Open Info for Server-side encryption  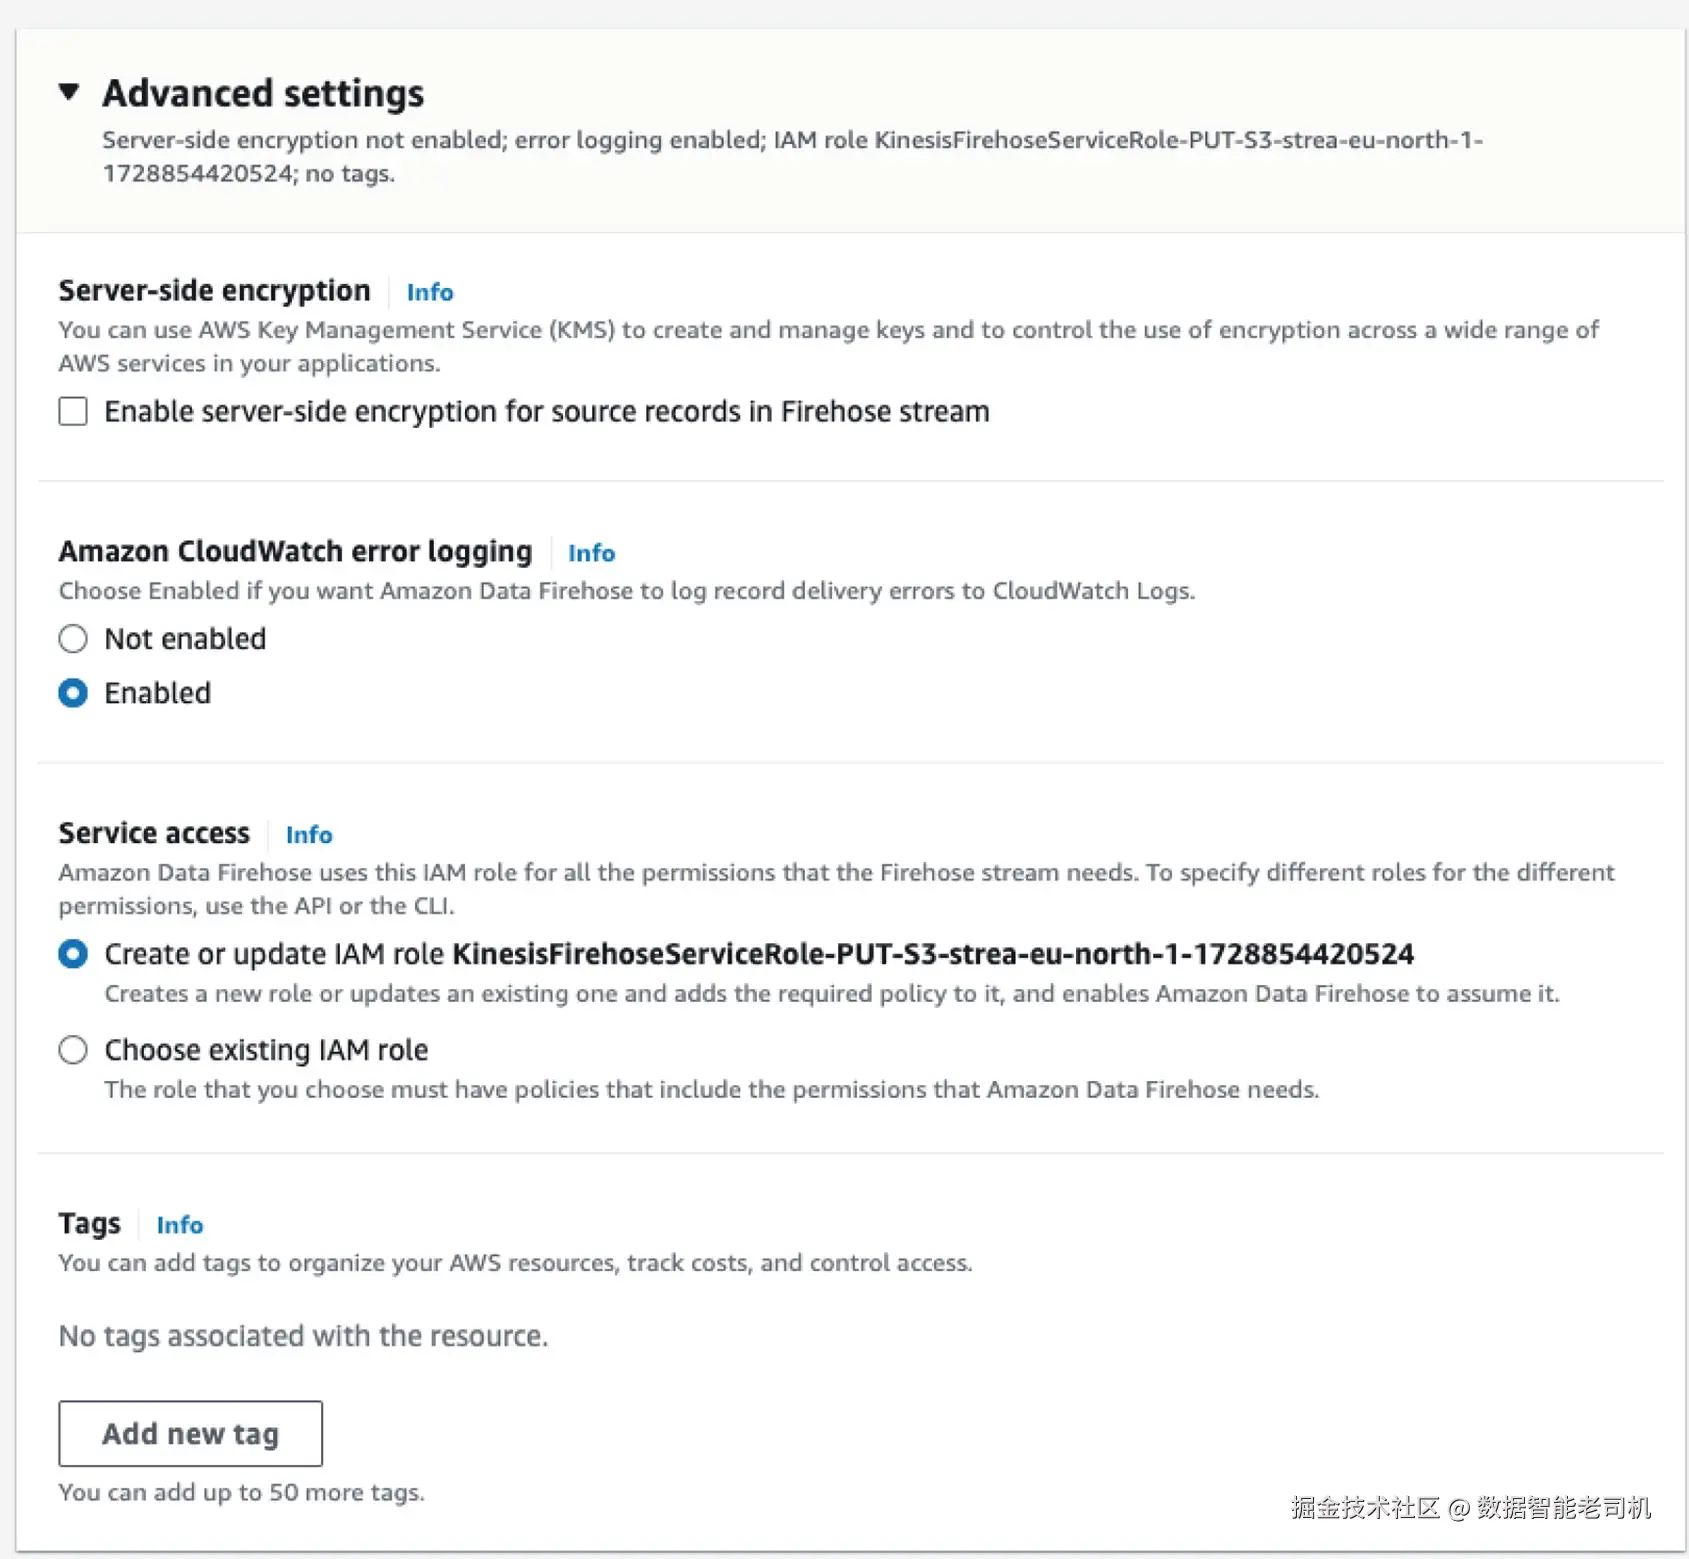point(429,292)
